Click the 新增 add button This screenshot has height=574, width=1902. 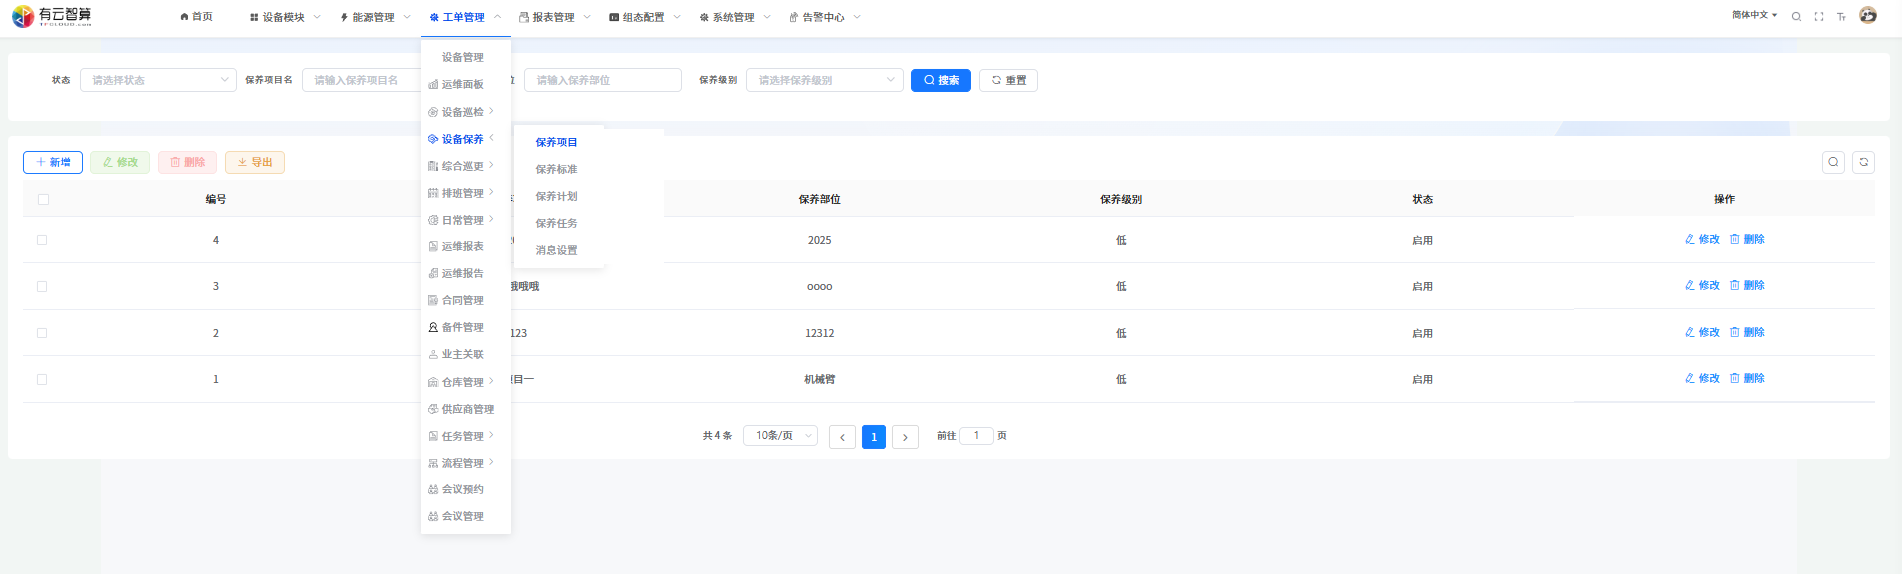tap(53, 162)
